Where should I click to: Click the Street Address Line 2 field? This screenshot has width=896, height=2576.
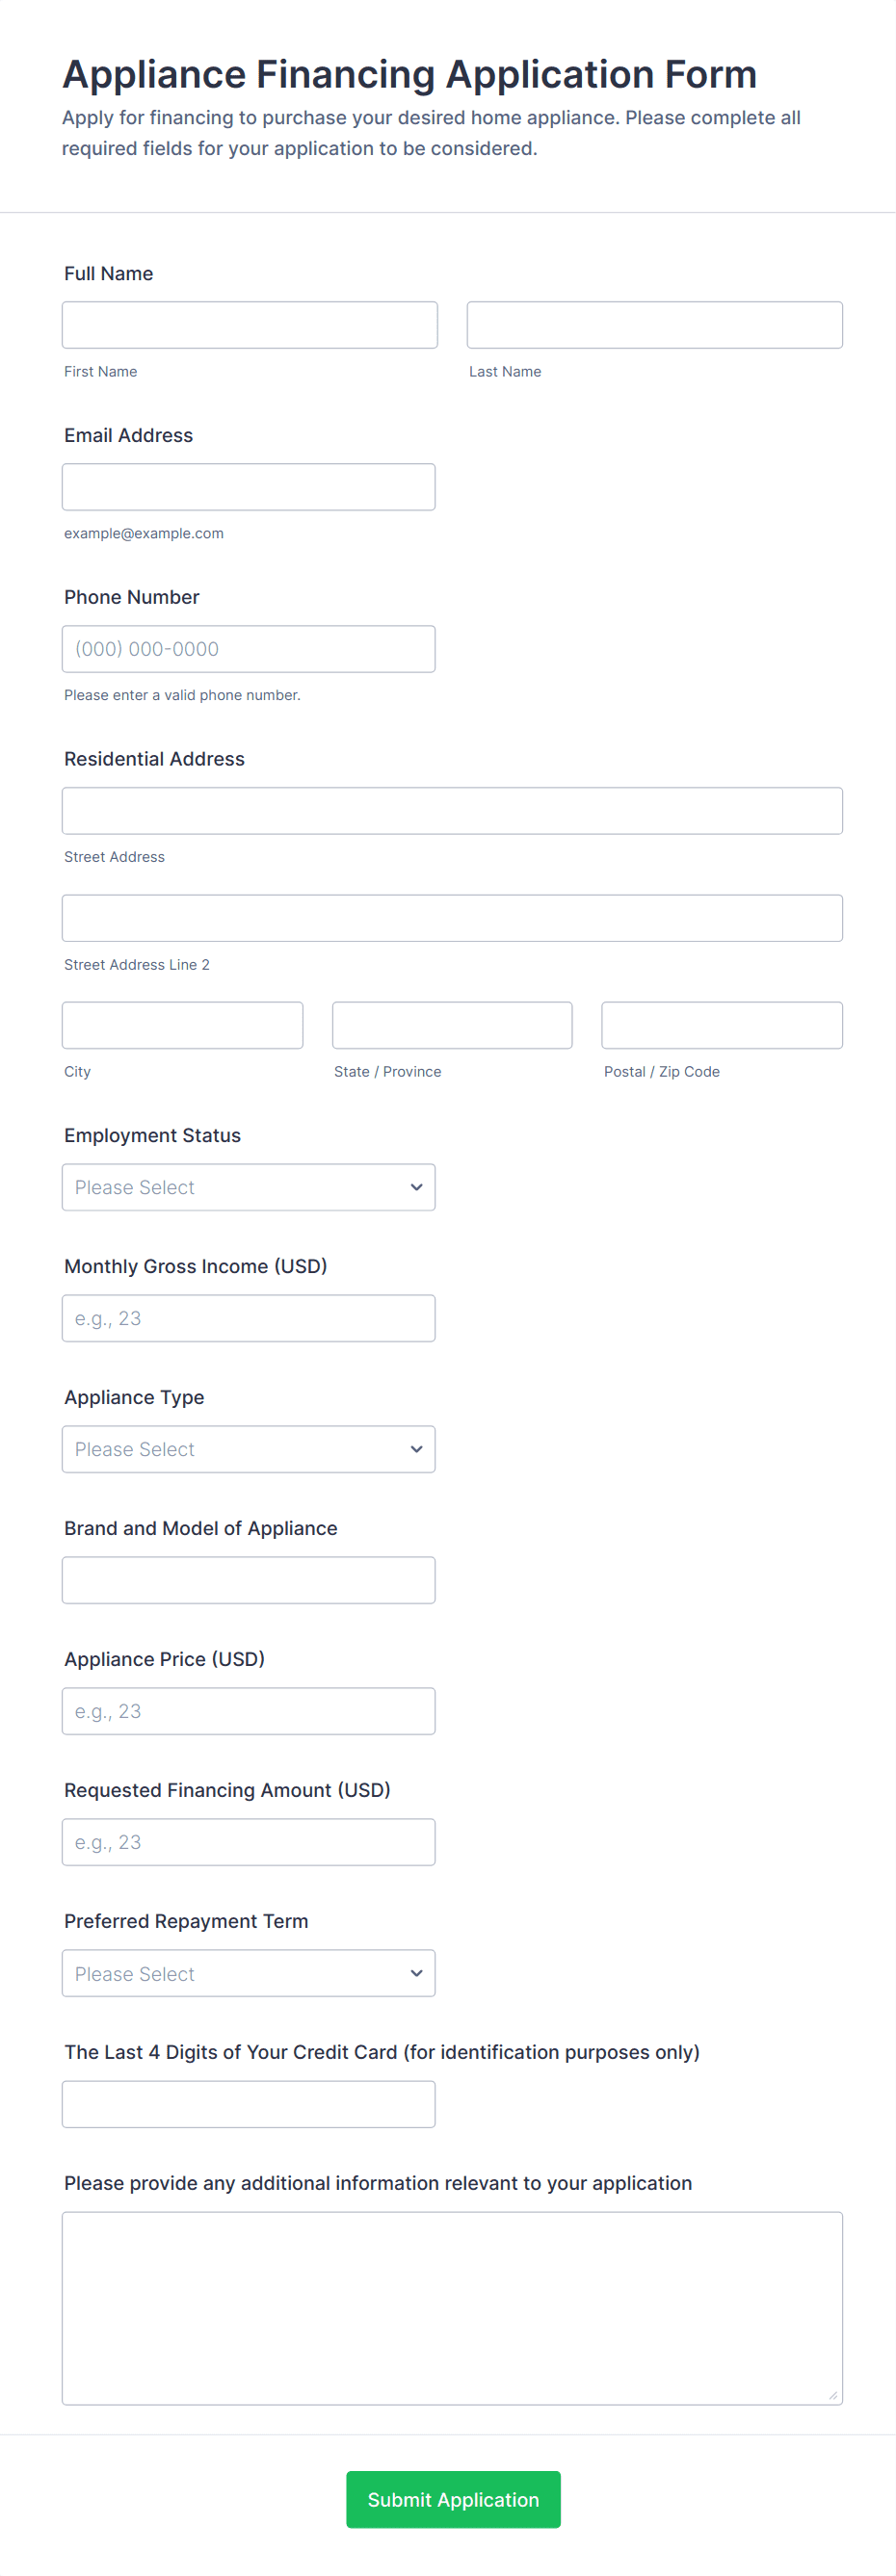tap(452, 918)
